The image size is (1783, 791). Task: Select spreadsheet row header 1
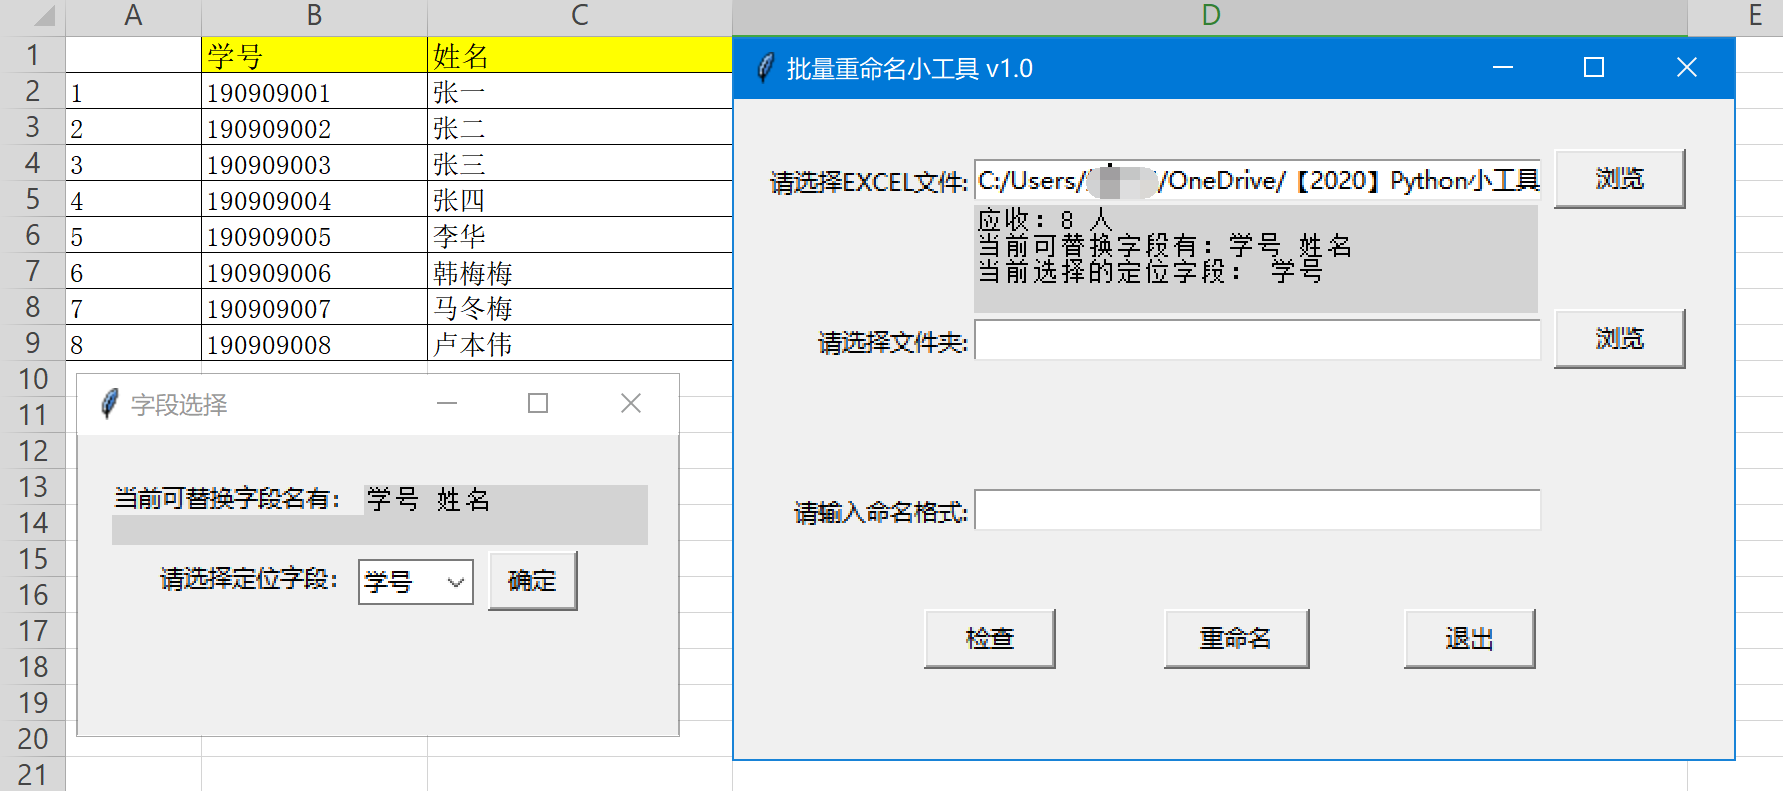32,55
